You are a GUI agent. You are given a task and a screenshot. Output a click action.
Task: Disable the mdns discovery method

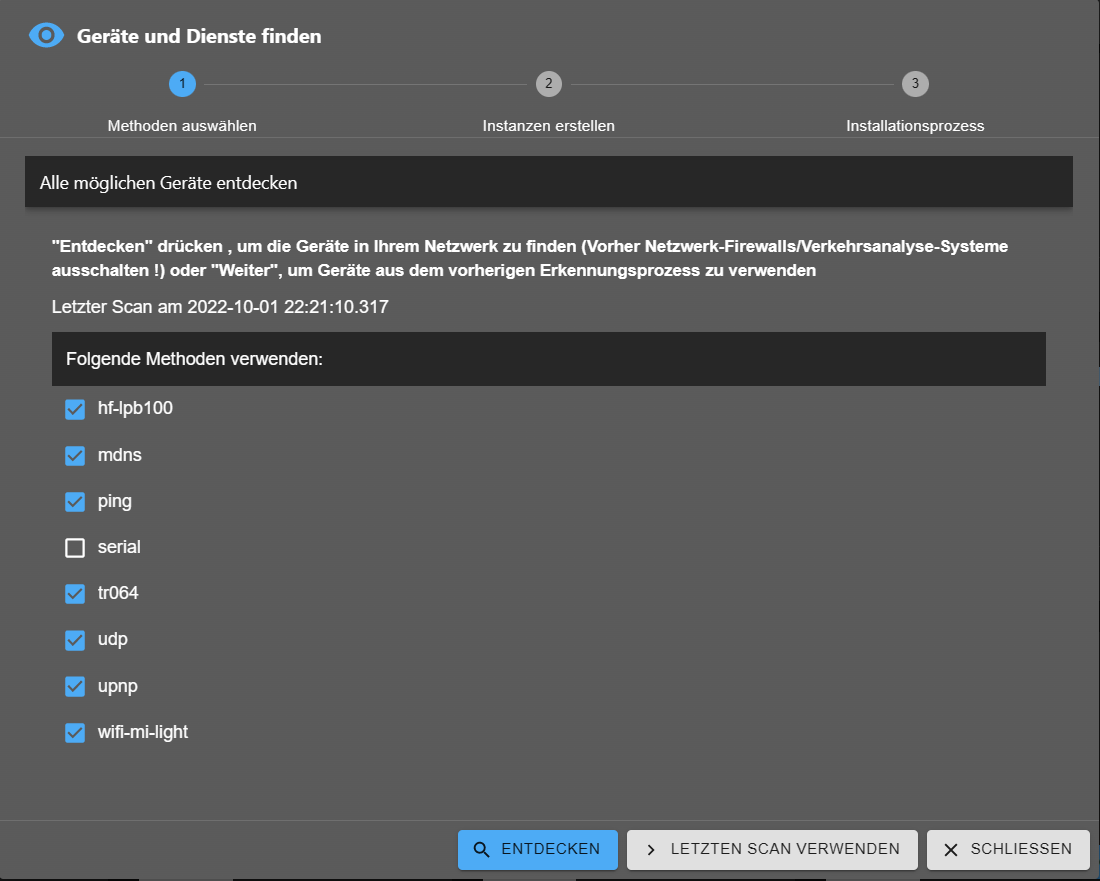[x=75, y=455]
